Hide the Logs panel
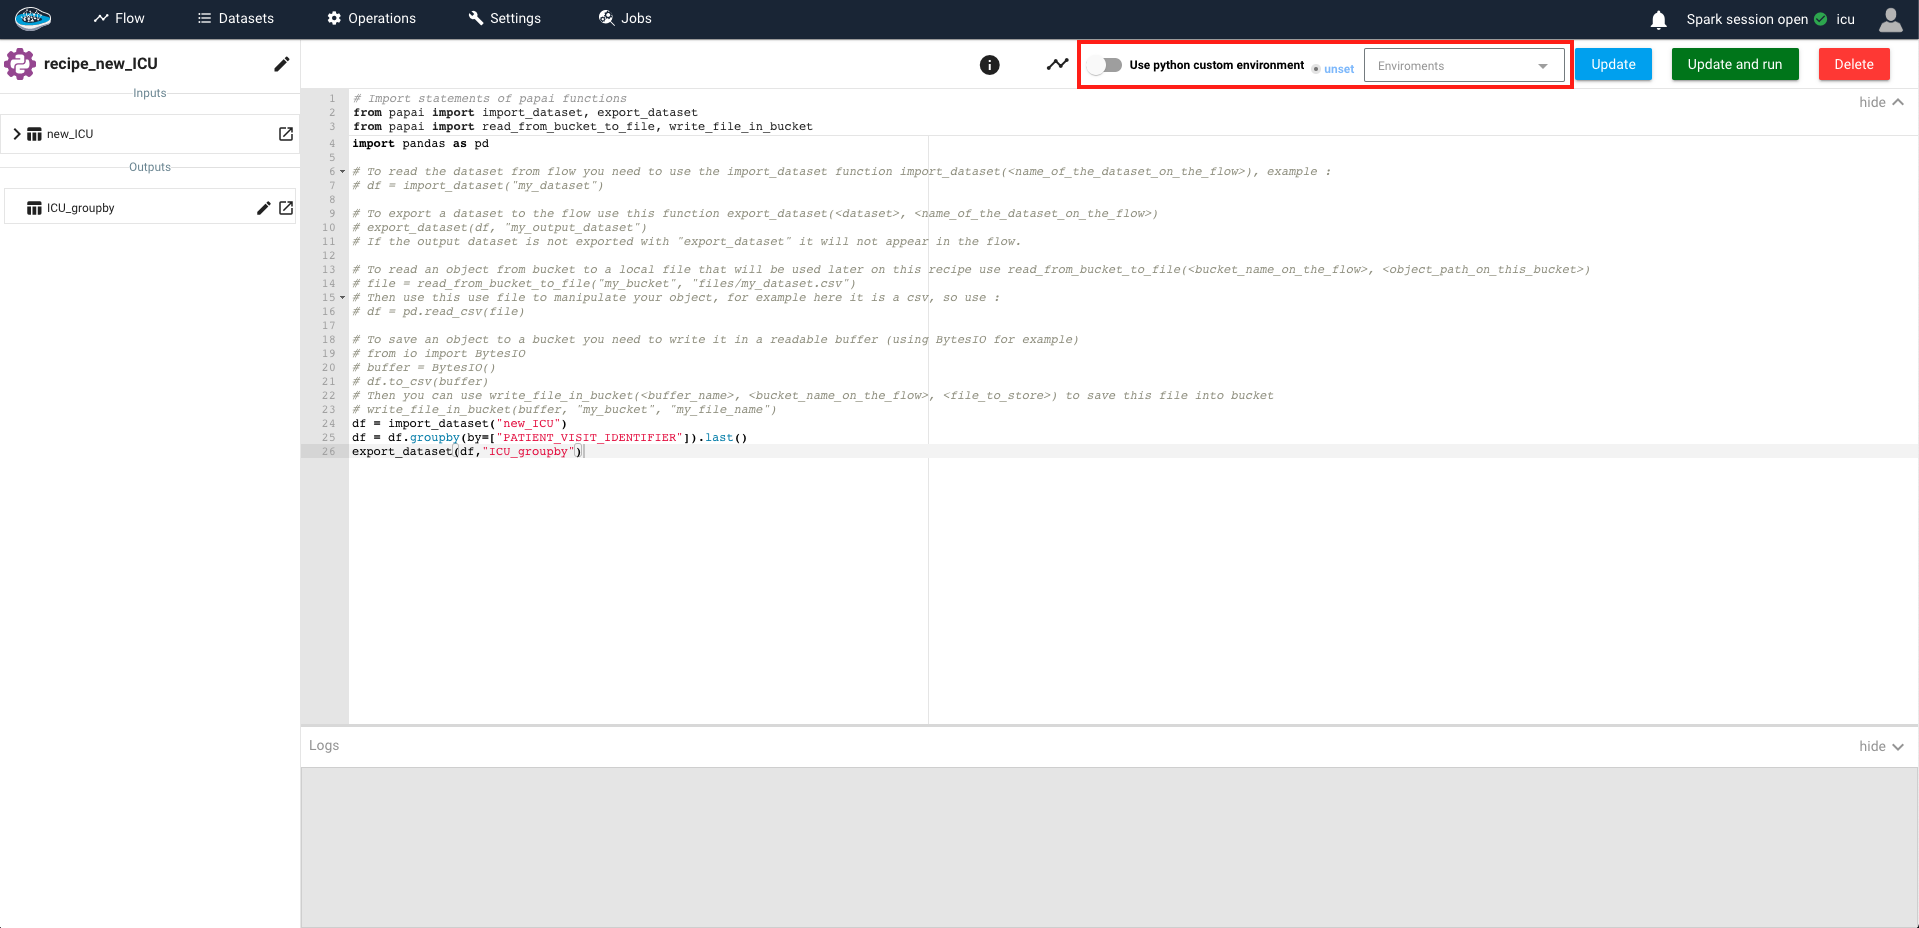Viewport: 1919px width, 928px height. click(1881, 746)
